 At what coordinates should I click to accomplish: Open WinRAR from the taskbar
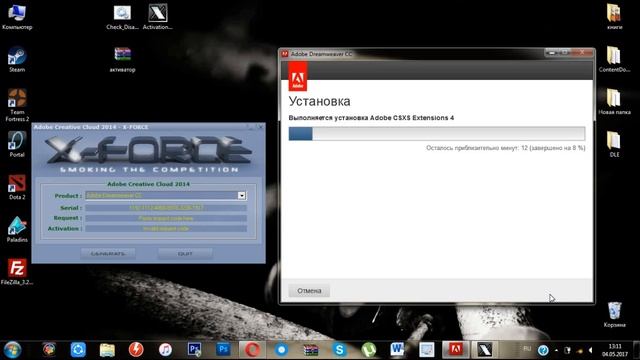coord(311,350)
